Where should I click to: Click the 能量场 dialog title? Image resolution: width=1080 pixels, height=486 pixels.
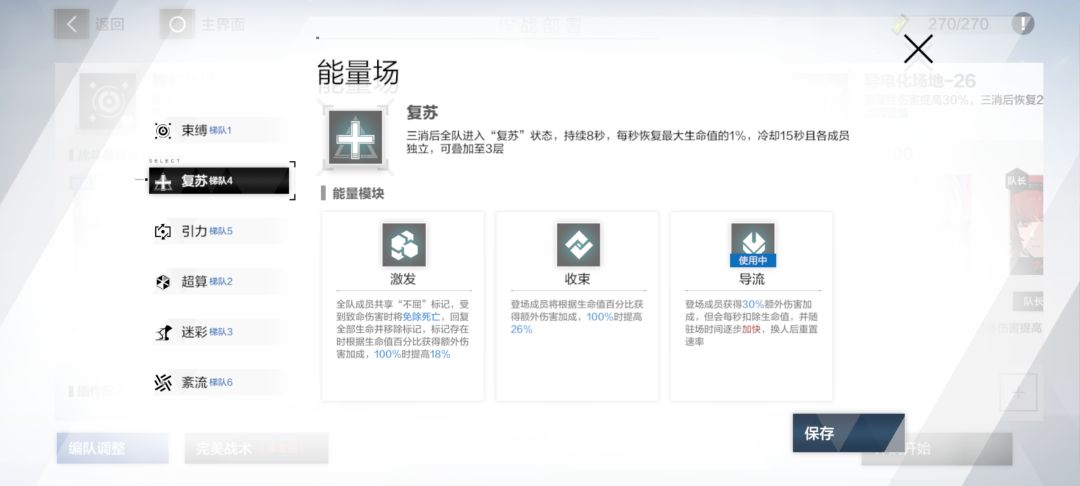(357, 72)
